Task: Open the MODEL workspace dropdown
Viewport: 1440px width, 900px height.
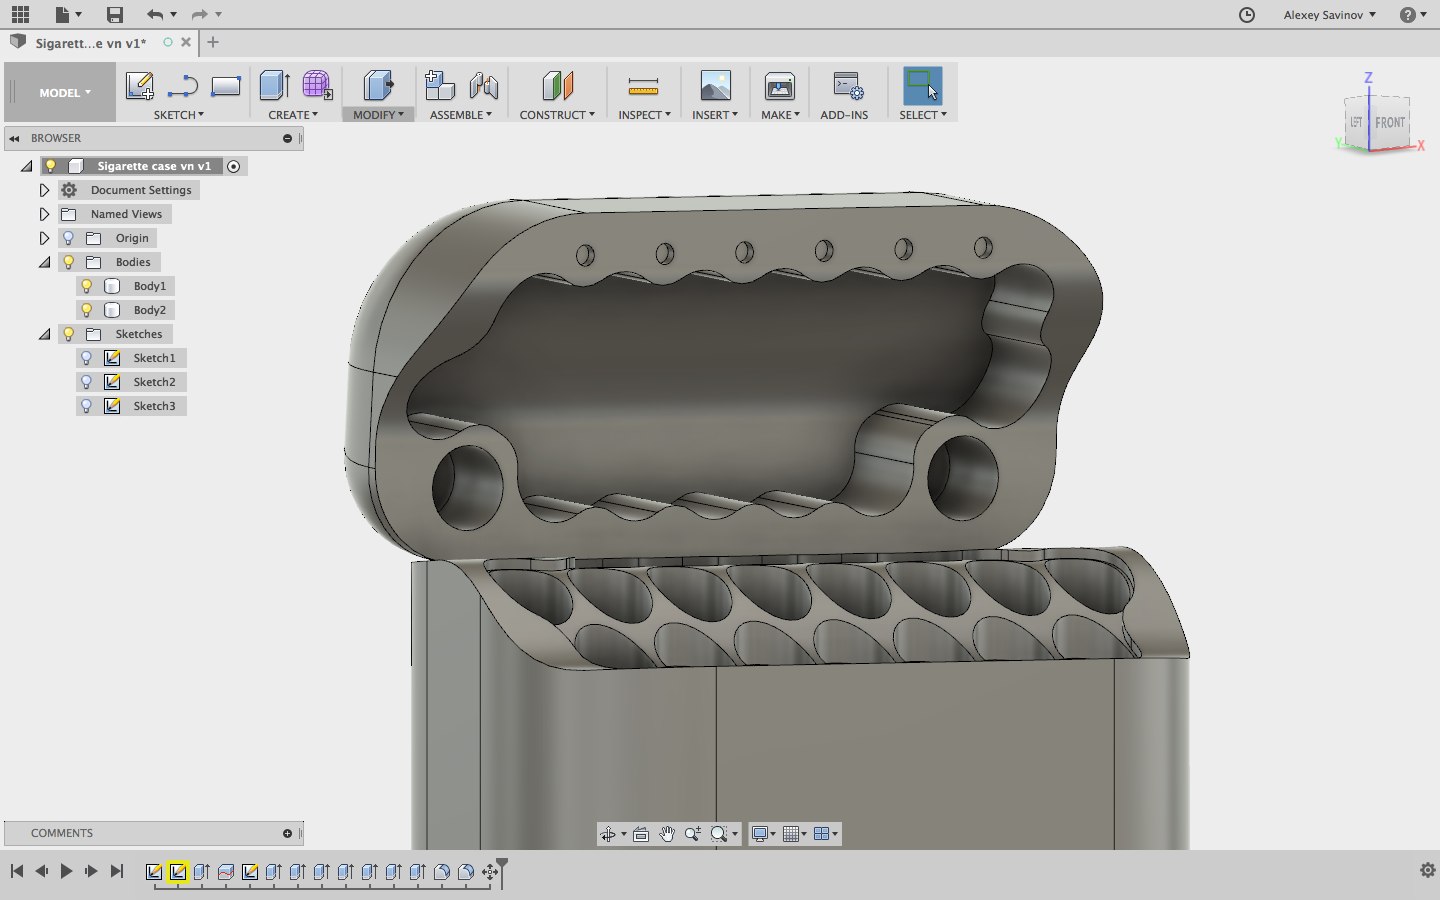Action: 64,93
